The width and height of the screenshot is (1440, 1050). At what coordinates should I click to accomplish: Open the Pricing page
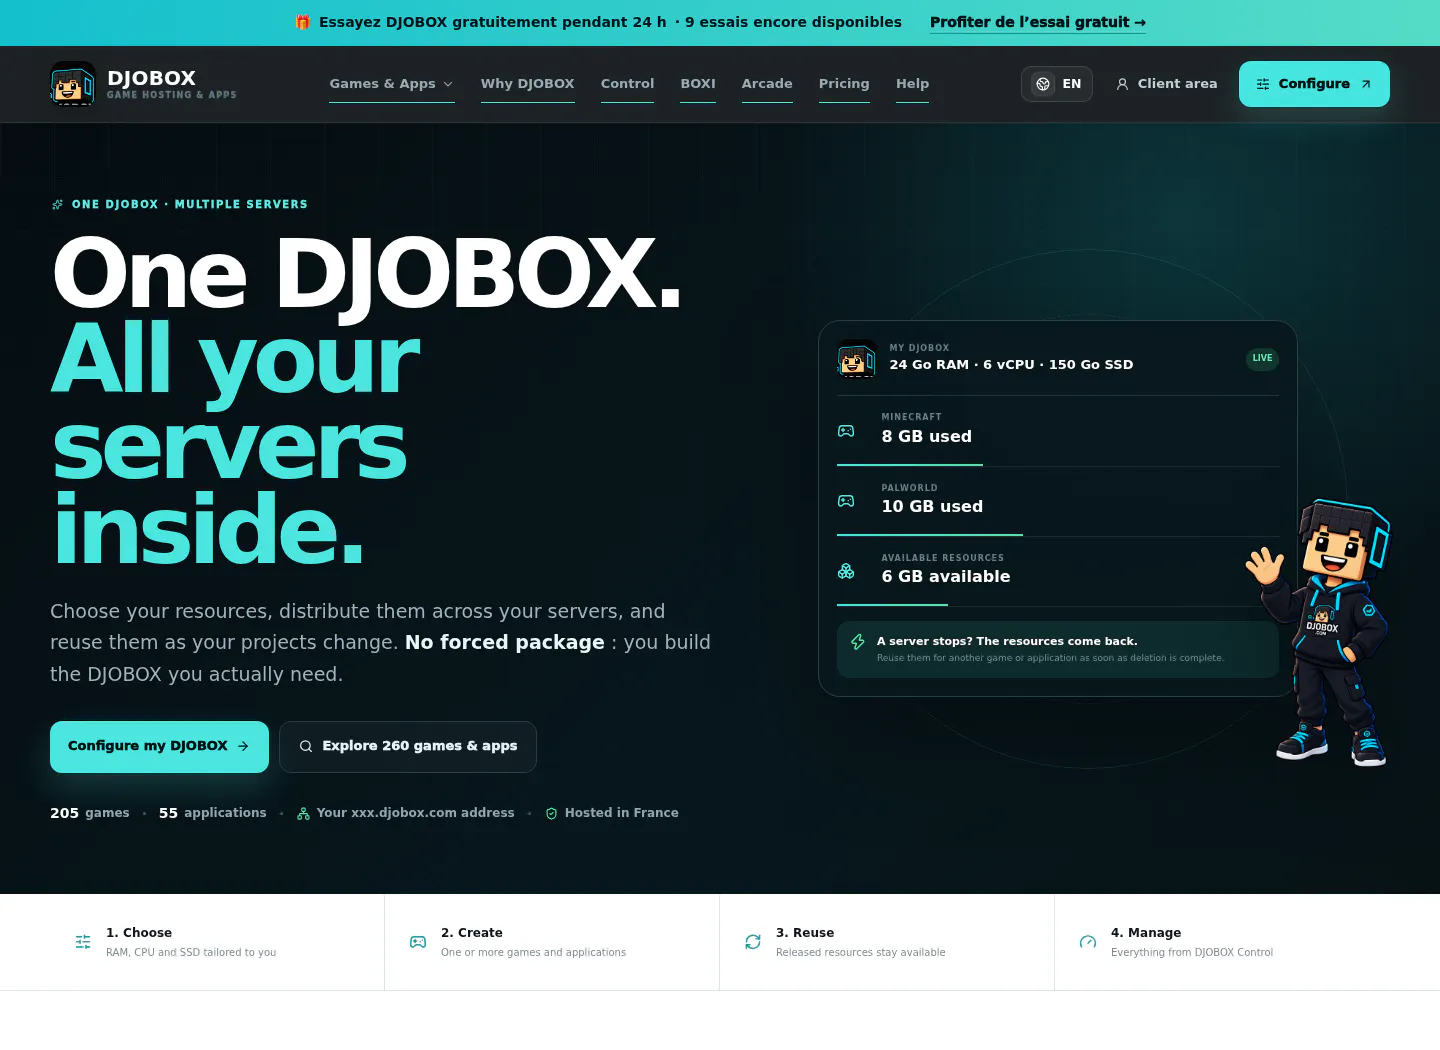(844, 84)
